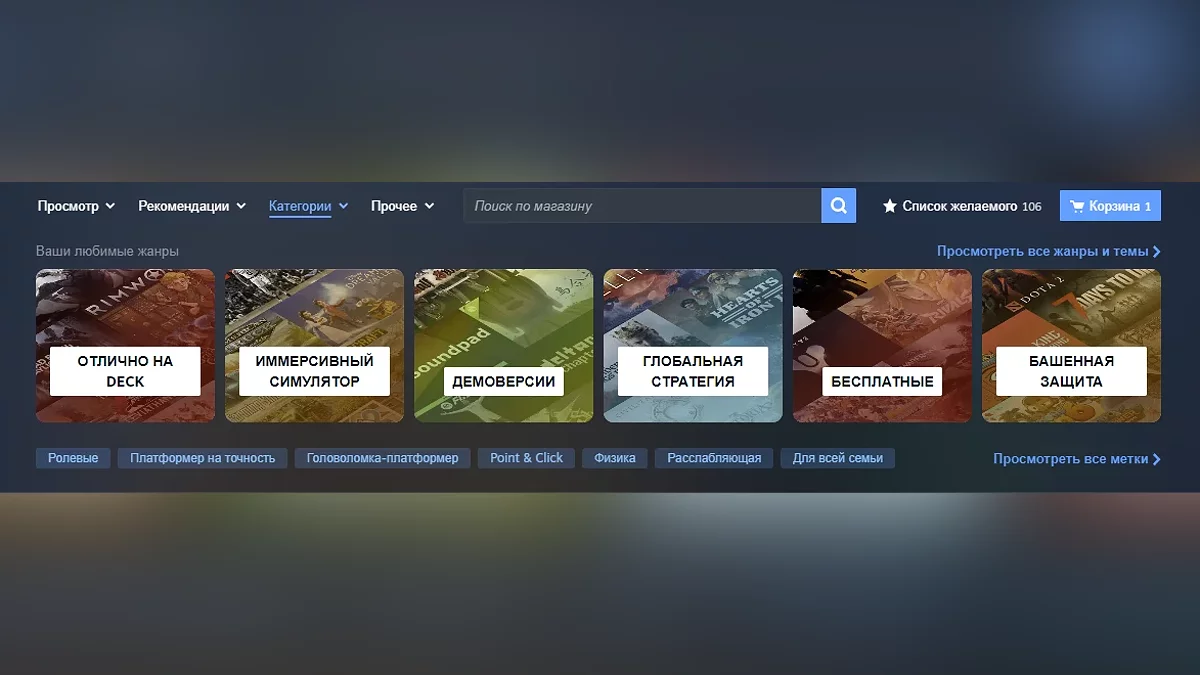The width and height of the screenshot is (1200, 675).
Task: Select the Ролевые tag
Action: [x=73, y=458]
